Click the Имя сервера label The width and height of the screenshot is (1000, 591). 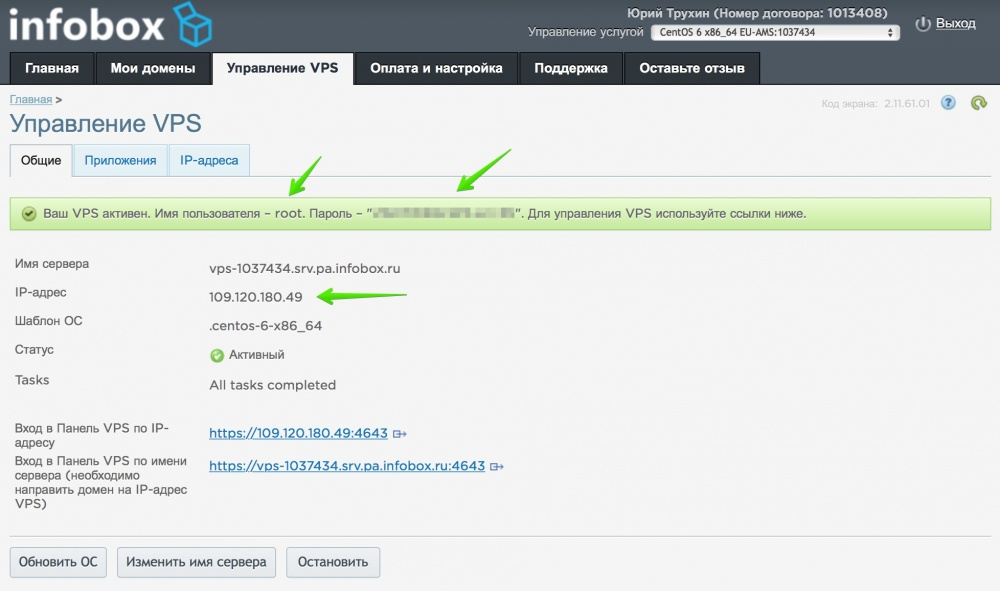point(52,264)
